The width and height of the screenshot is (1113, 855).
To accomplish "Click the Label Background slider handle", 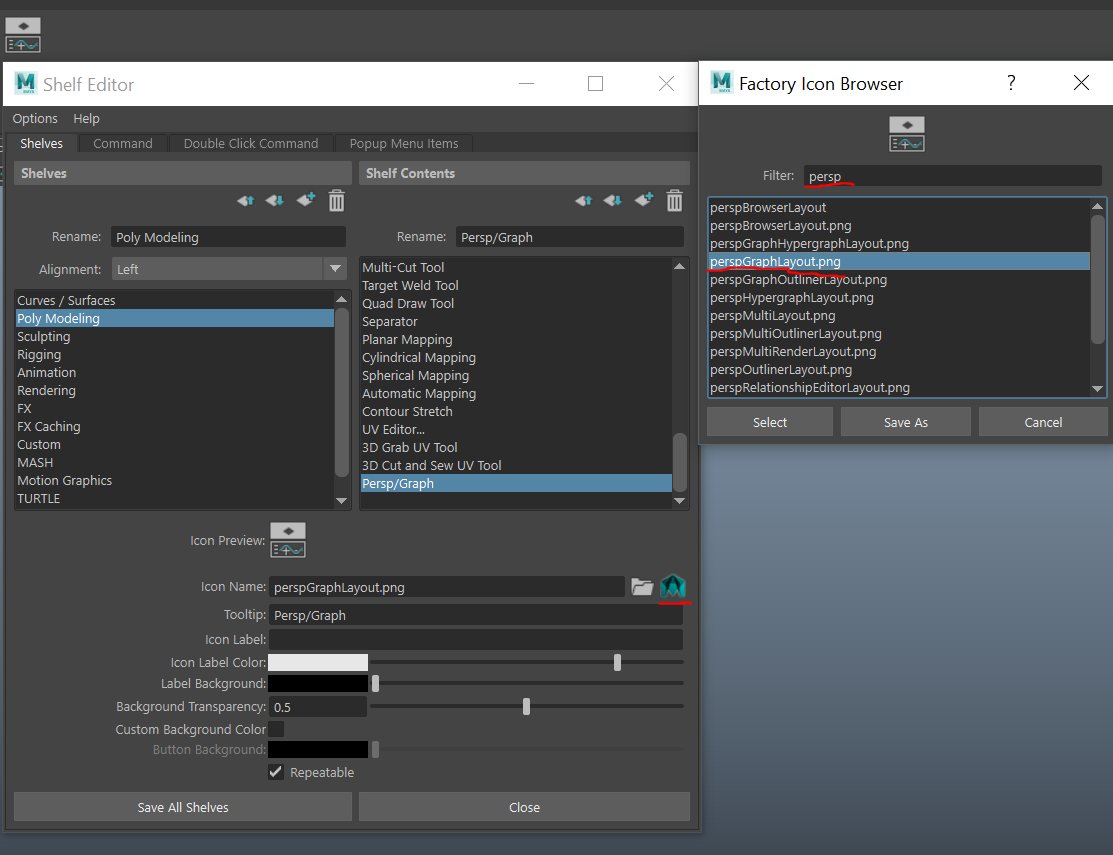I will point(375,683).
